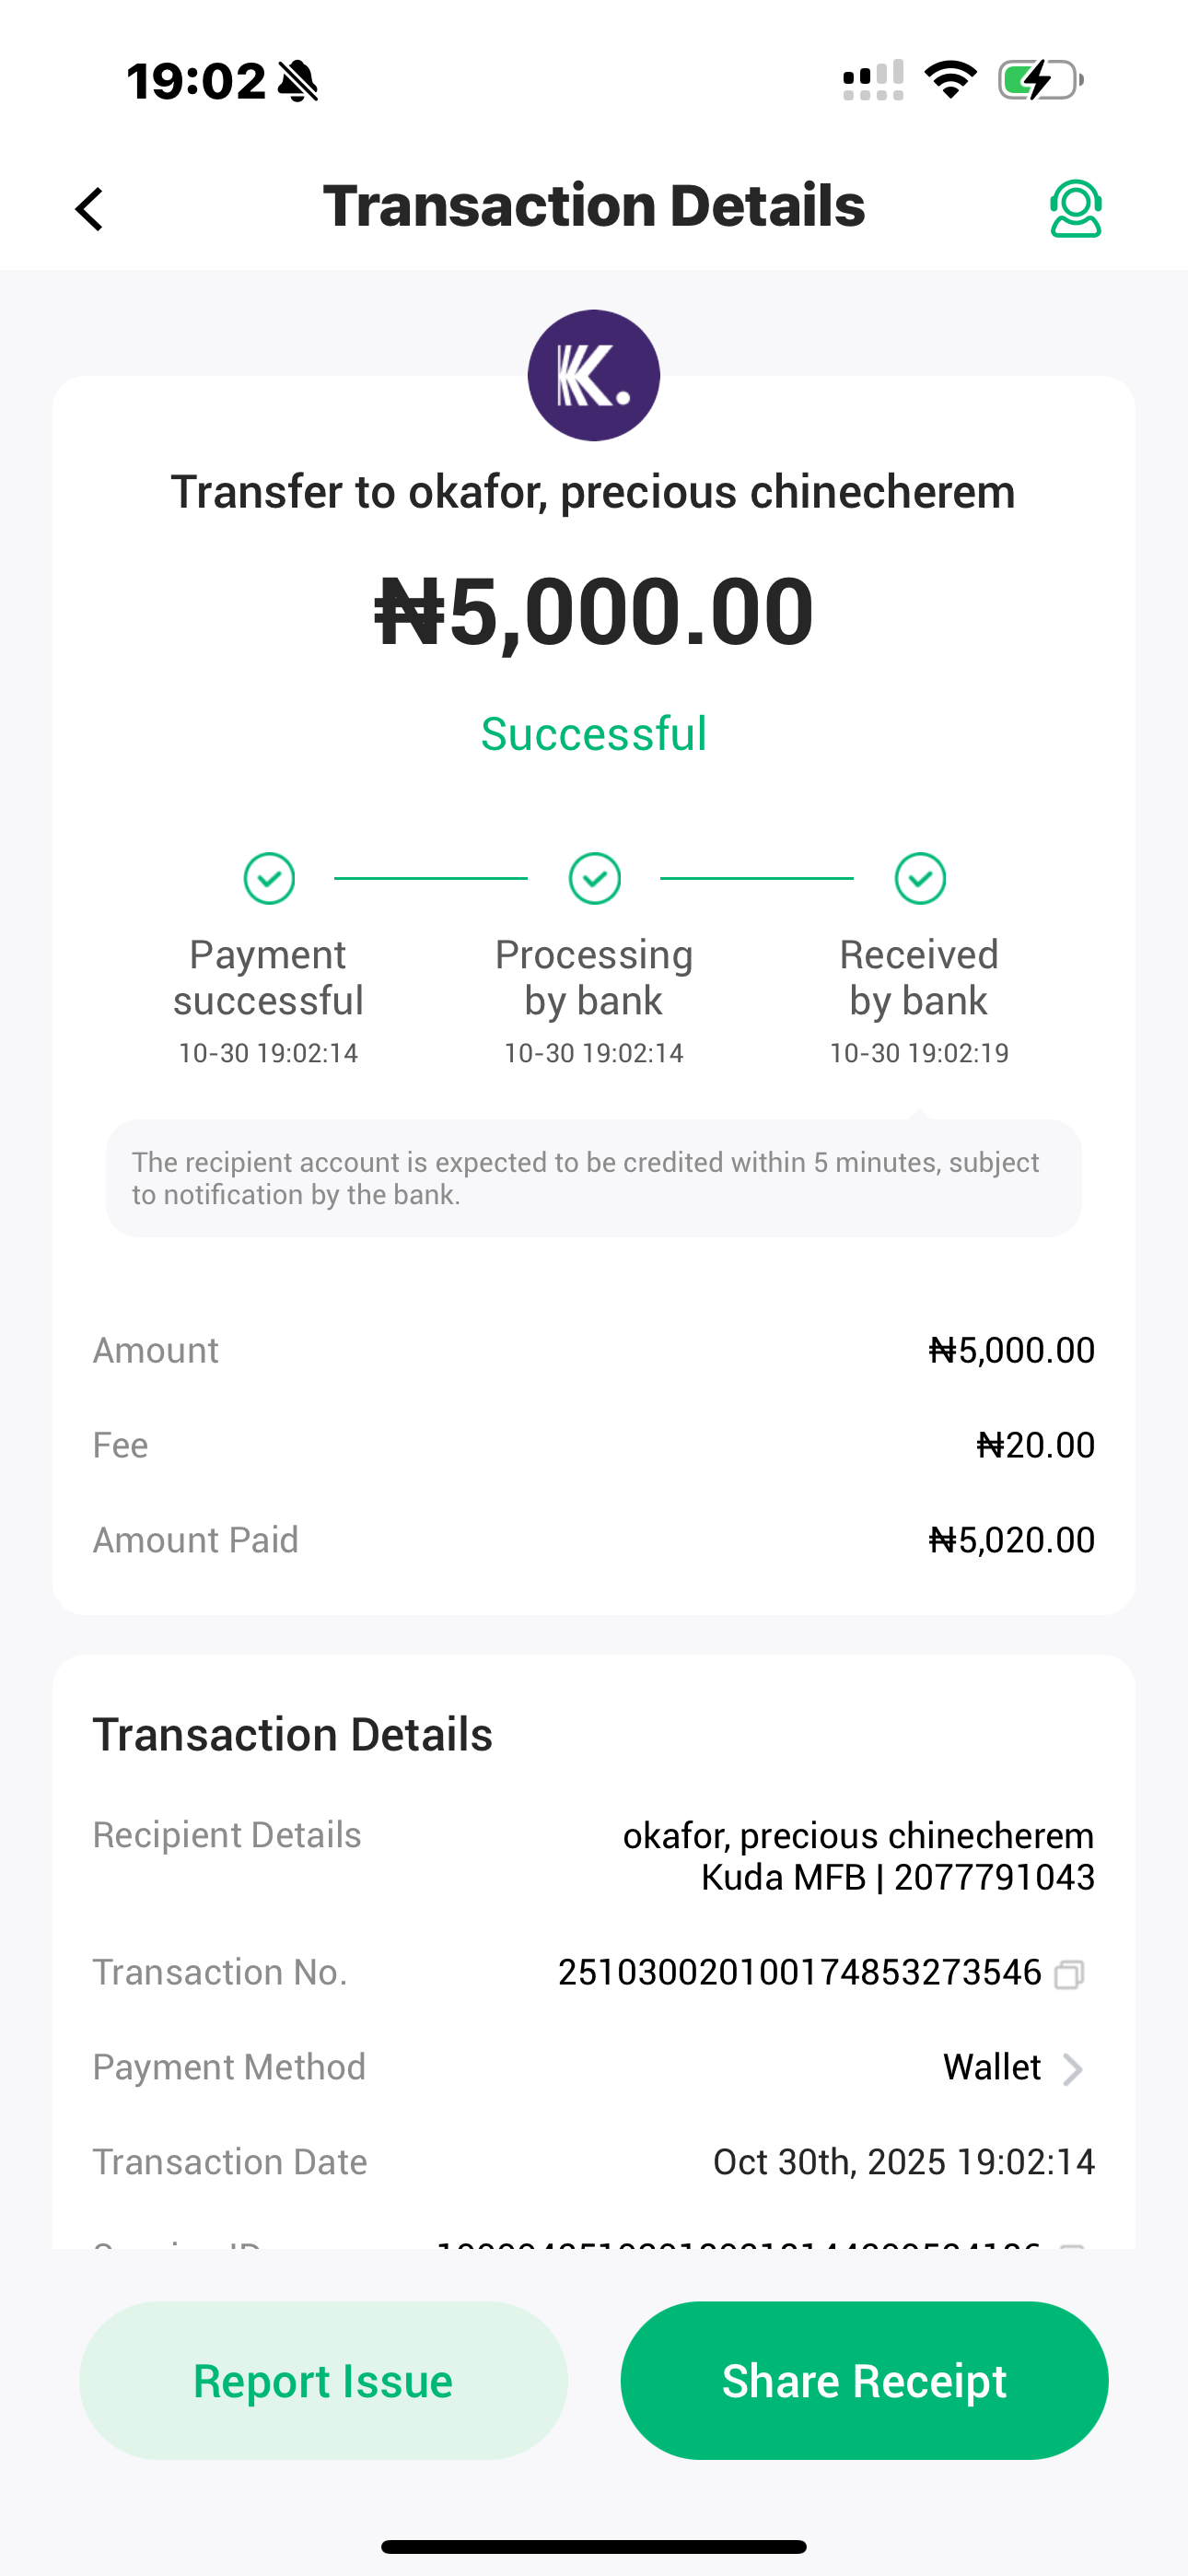Tap the Processing by bank checkmark
The width and height of the screenshot is (1188, 2576).
594,878
